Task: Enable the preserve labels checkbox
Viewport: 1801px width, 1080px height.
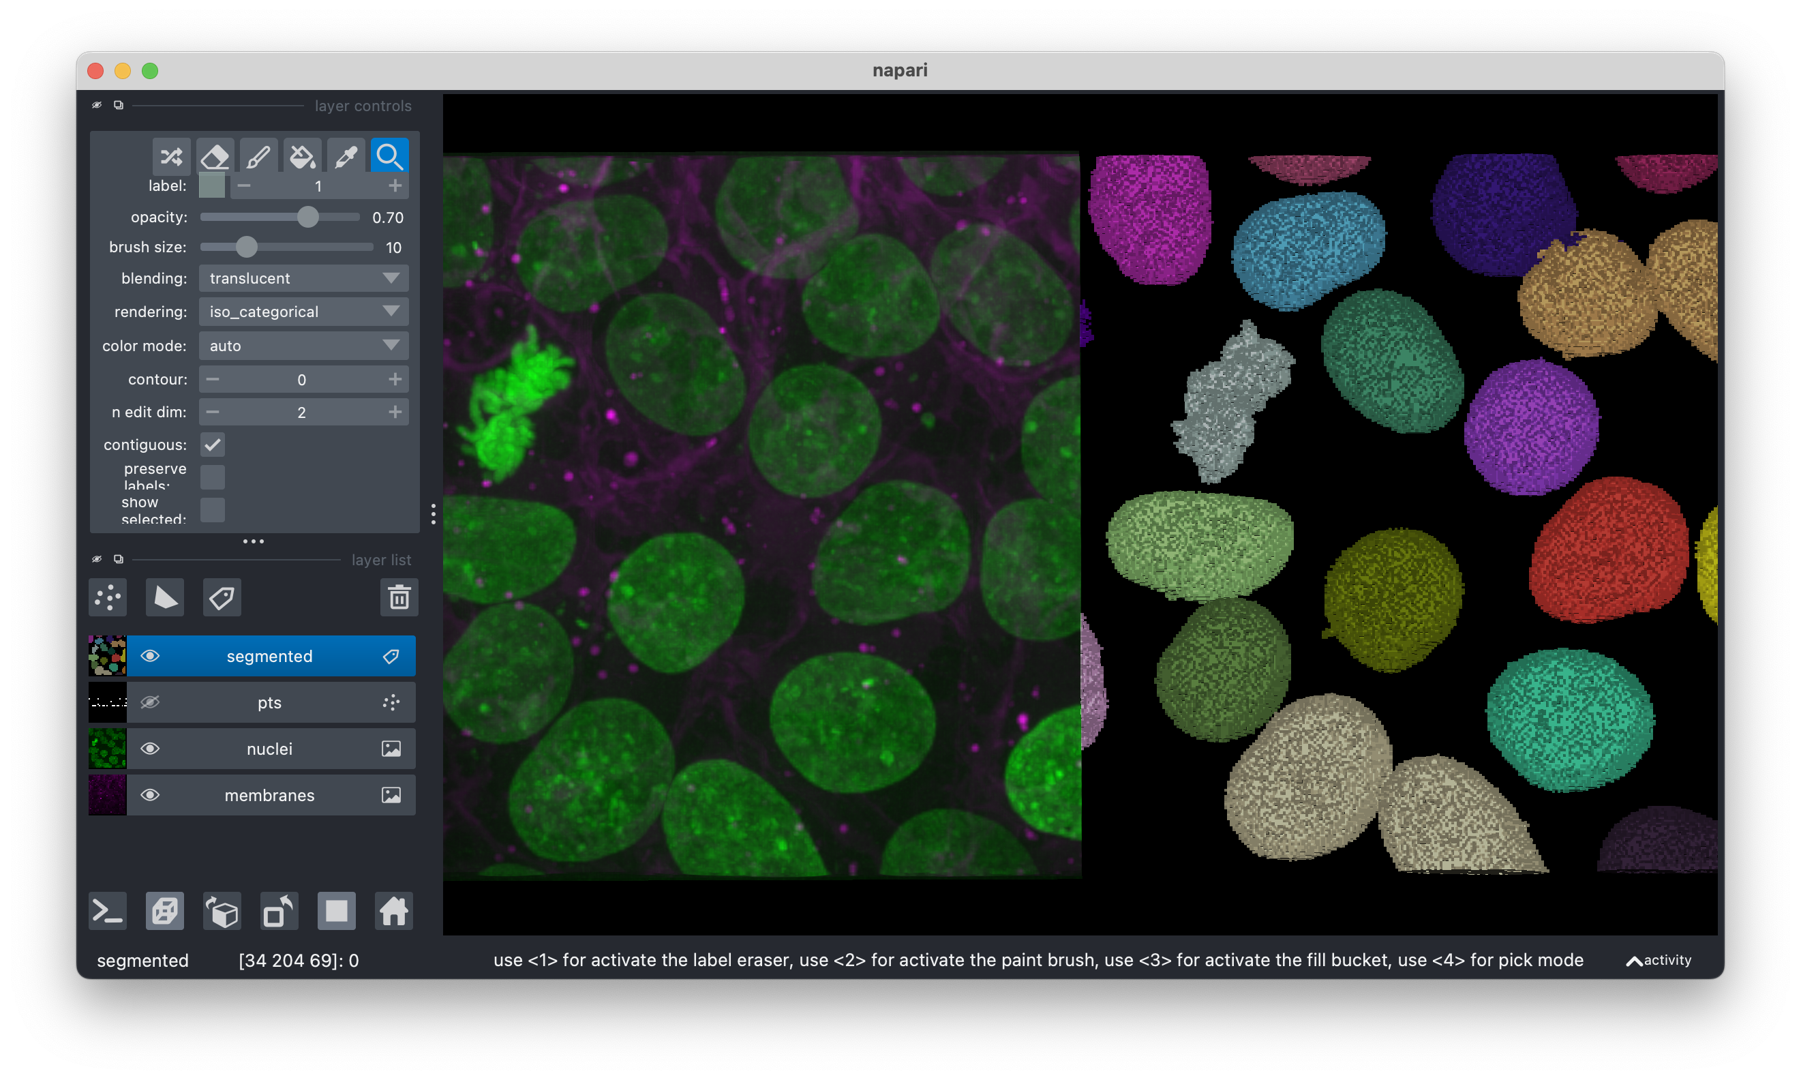Action: point(212,477)
